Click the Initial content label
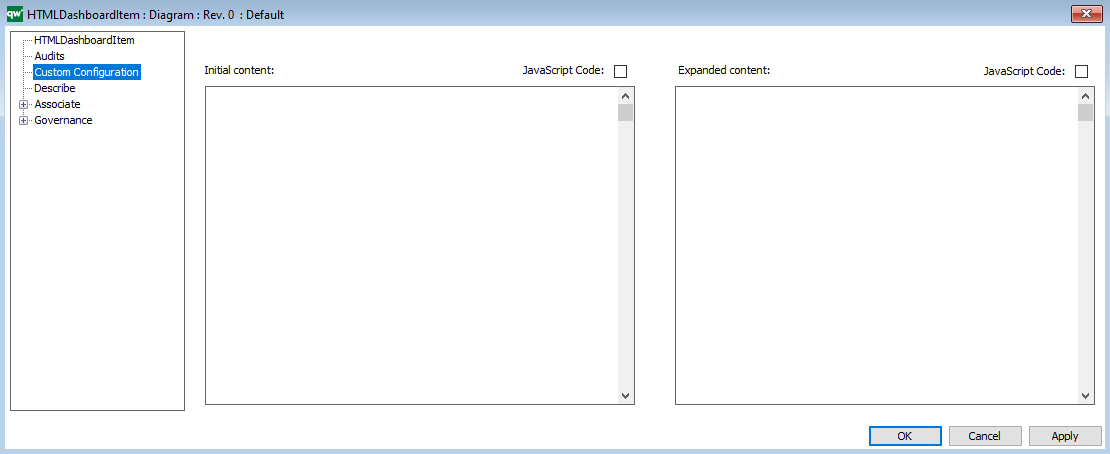Viewport: 1110px width, 454px height. tap(239, 70)
